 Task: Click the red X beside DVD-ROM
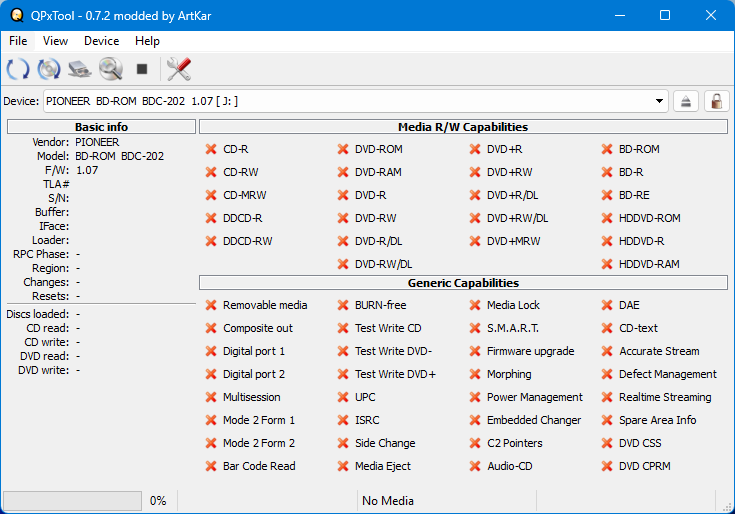point(343,149)
